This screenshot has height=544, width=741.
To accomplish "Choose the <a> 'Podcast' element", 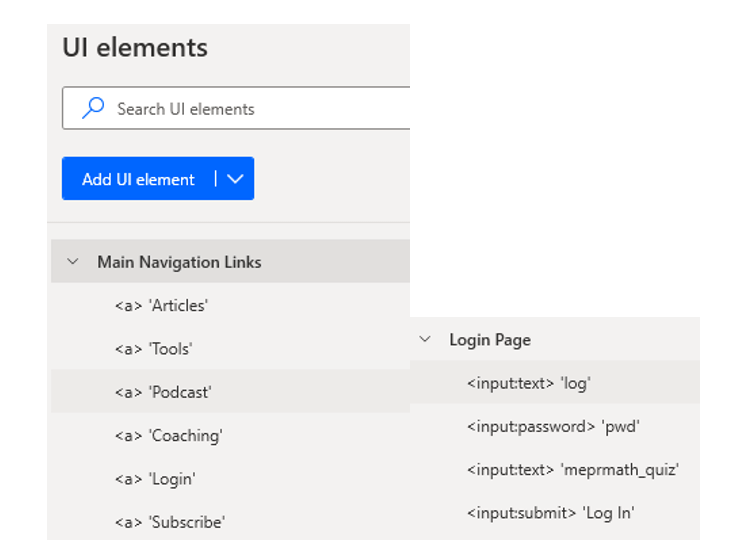I will 162,392.
